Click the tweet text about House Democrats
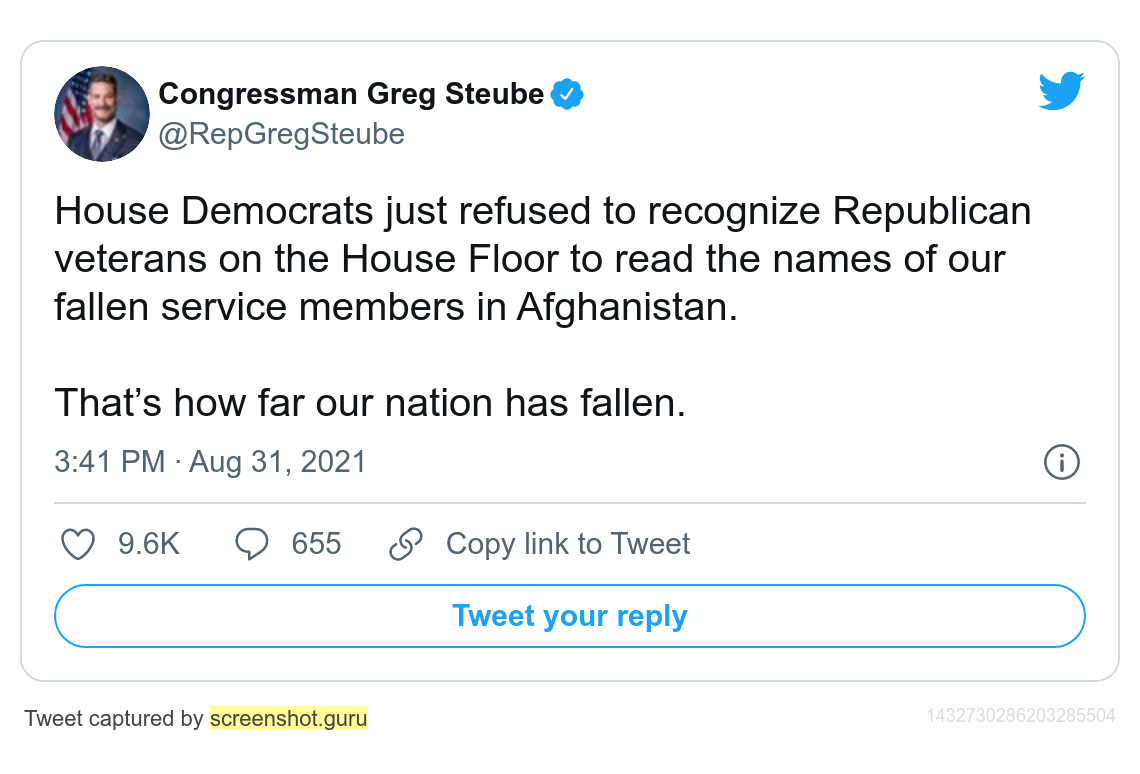The height and width of the screenshot is (774, 1140). 542,259
